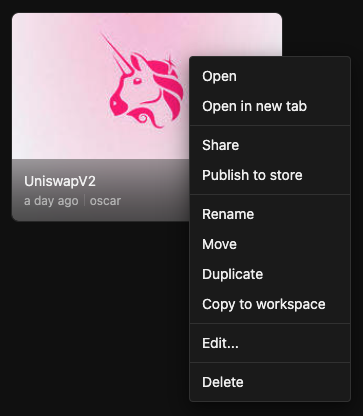Choose Rename from the menu
The image size is (363, 416).
point(270,214)
